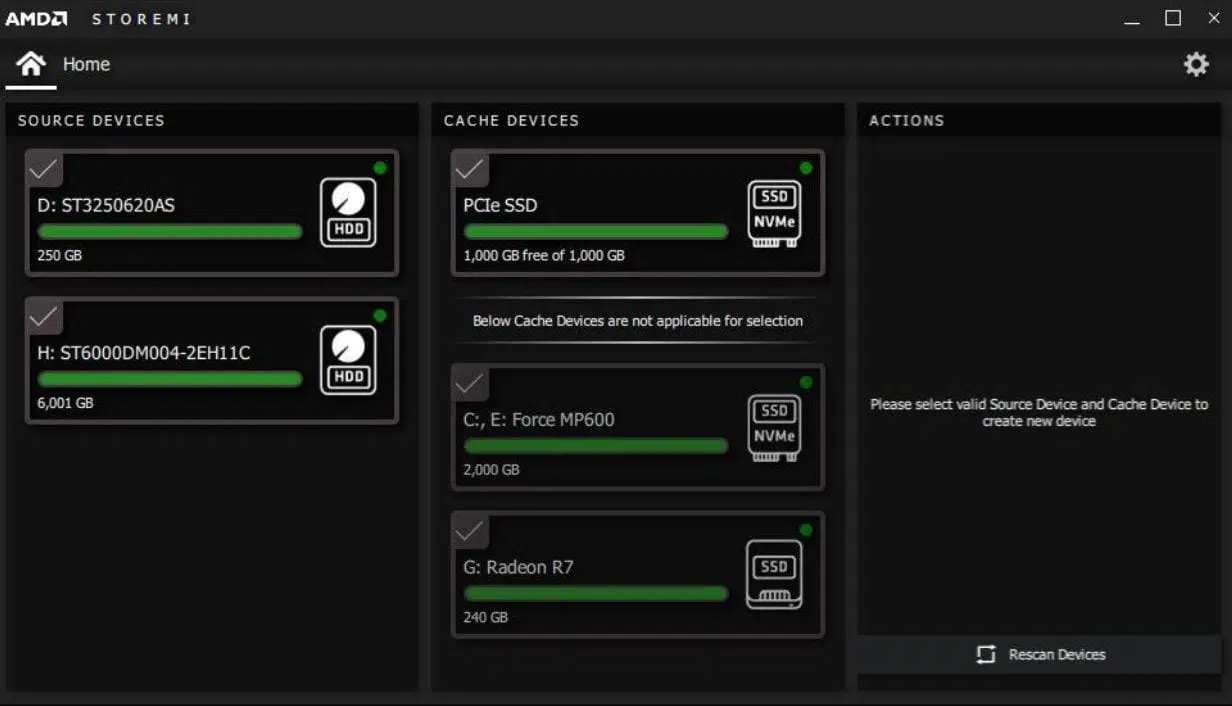Click SSD icon on G: Radeon R7 card
Viewport: 1232px width, 706px height.
click(774, 575)
